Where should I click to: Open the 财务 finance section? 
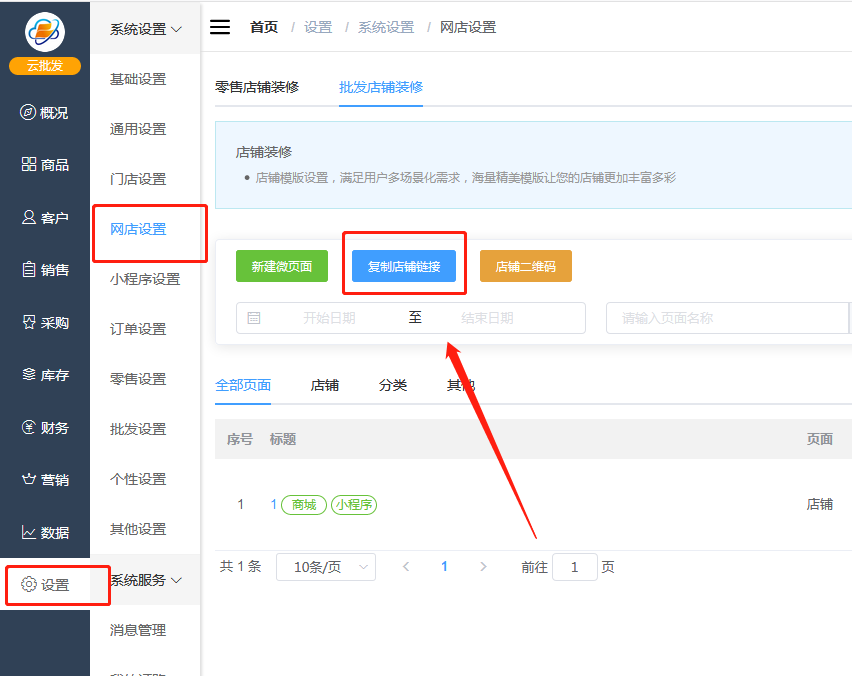tap(44, 427)
